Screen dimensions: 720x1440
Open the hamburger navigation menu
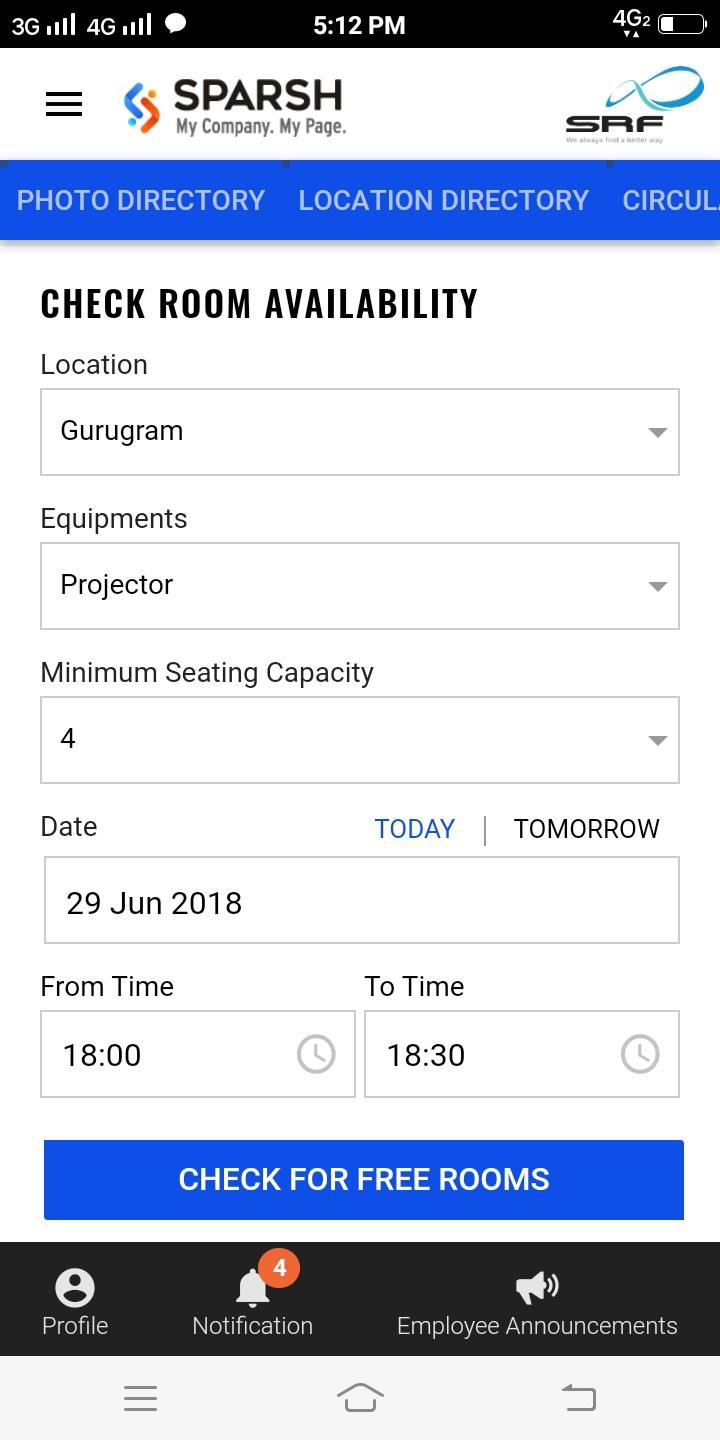[x=64, y=104]
